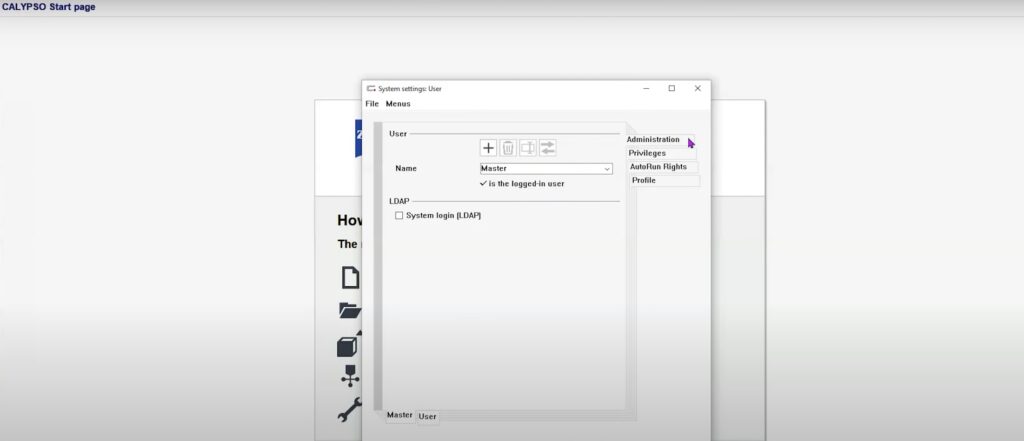The height and width of the screenshot is (441, 1024).
Task: Open the File menu
Action: point(372,104)
